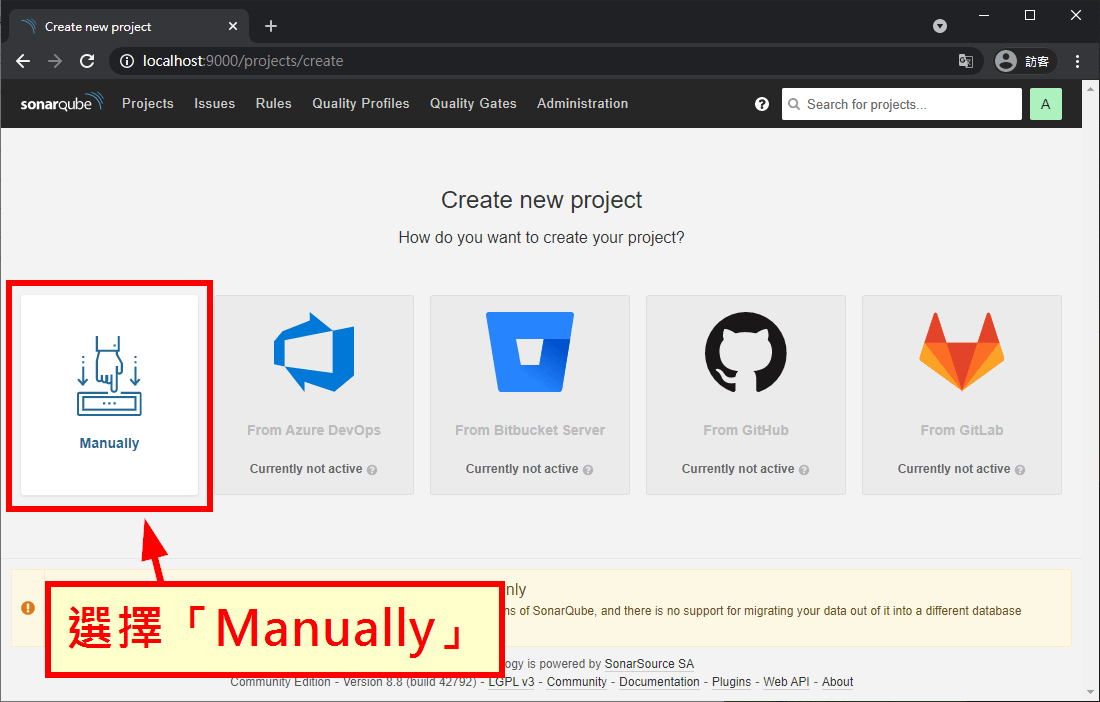The height and width of the screenshot is (702, 1100).
Task: Select the Manually project creation card
Action: pyautogui.click(x=109, y=395)
